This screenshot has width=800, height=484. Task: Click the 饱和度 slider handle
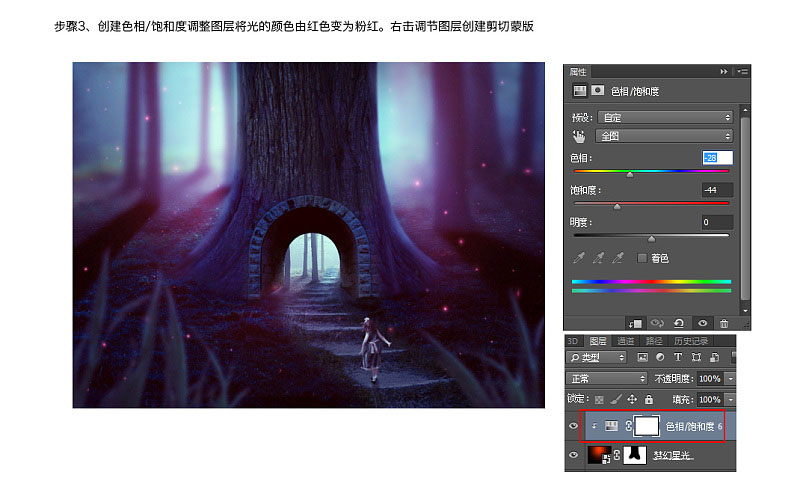[617, 207]
